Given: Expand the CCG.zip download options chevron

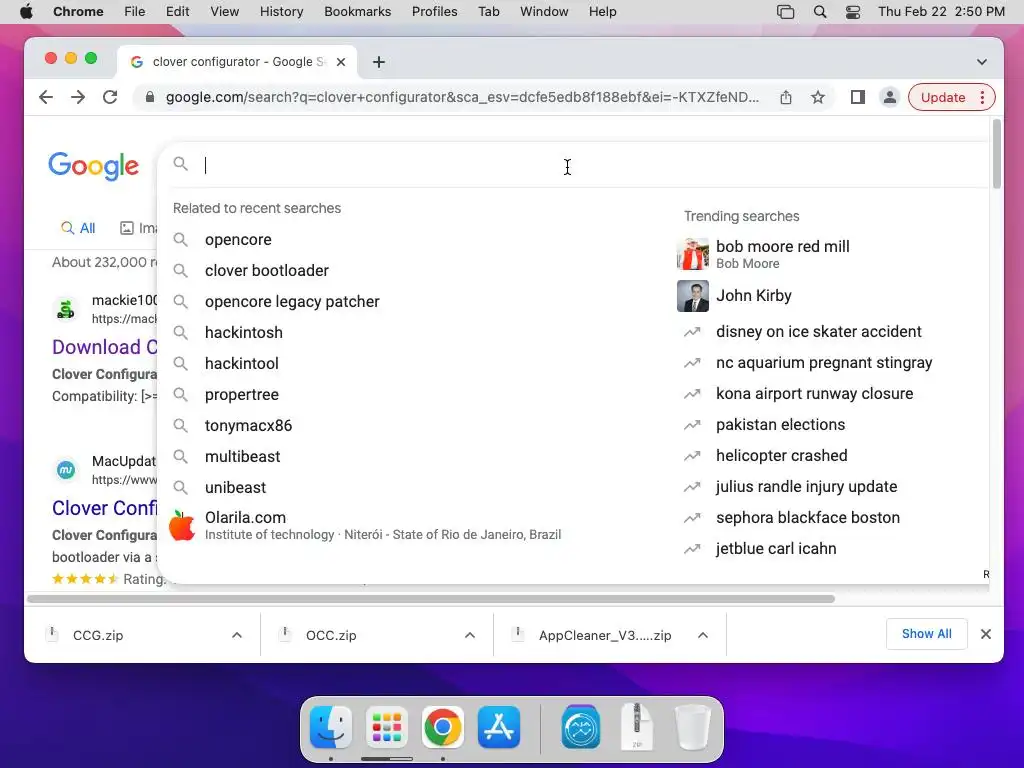Looking at the screenshot, I should (x=237, y=635).
